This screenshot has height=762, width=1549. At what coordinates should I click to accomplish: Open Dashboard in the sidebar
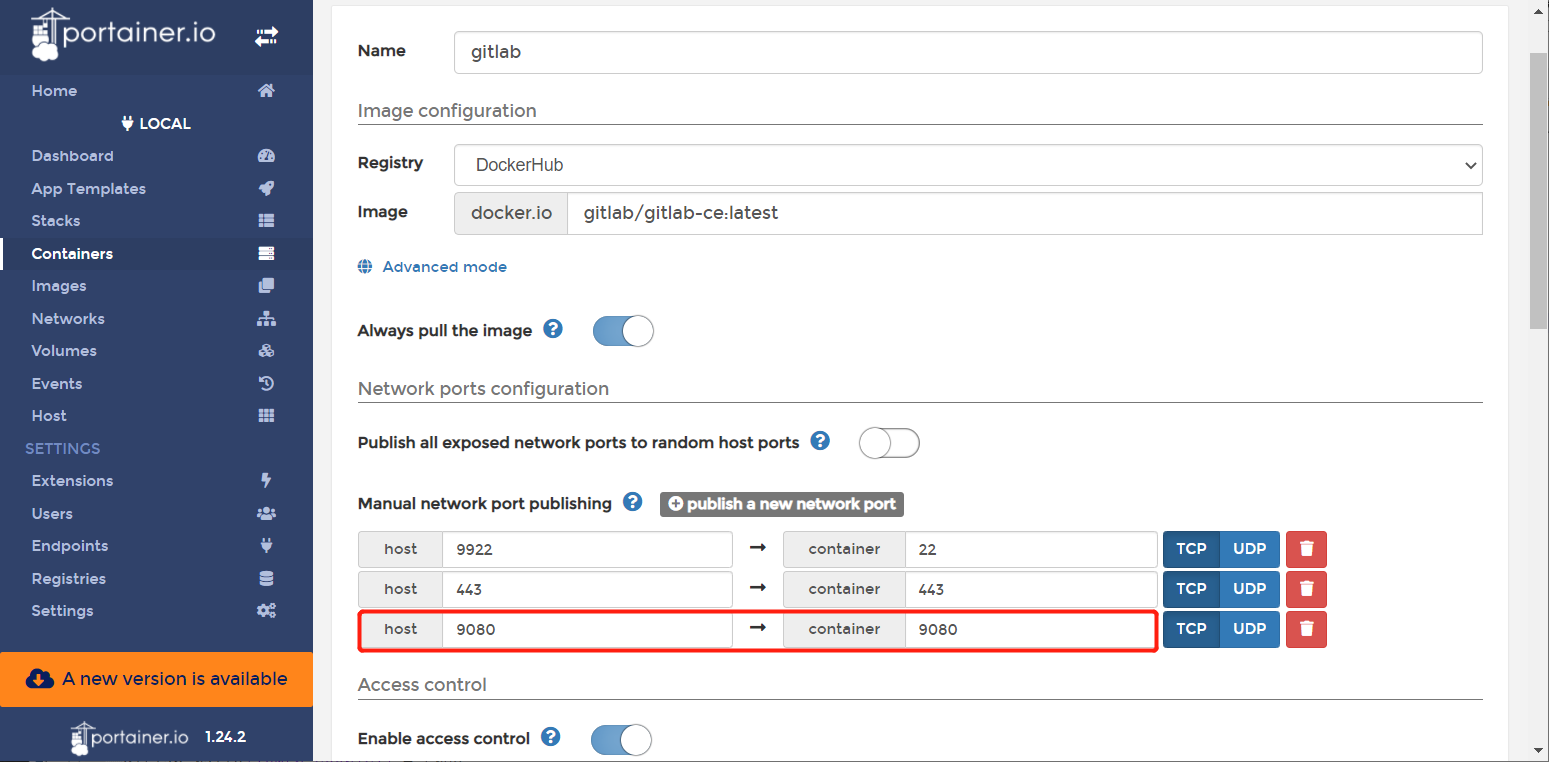(72, 156)
